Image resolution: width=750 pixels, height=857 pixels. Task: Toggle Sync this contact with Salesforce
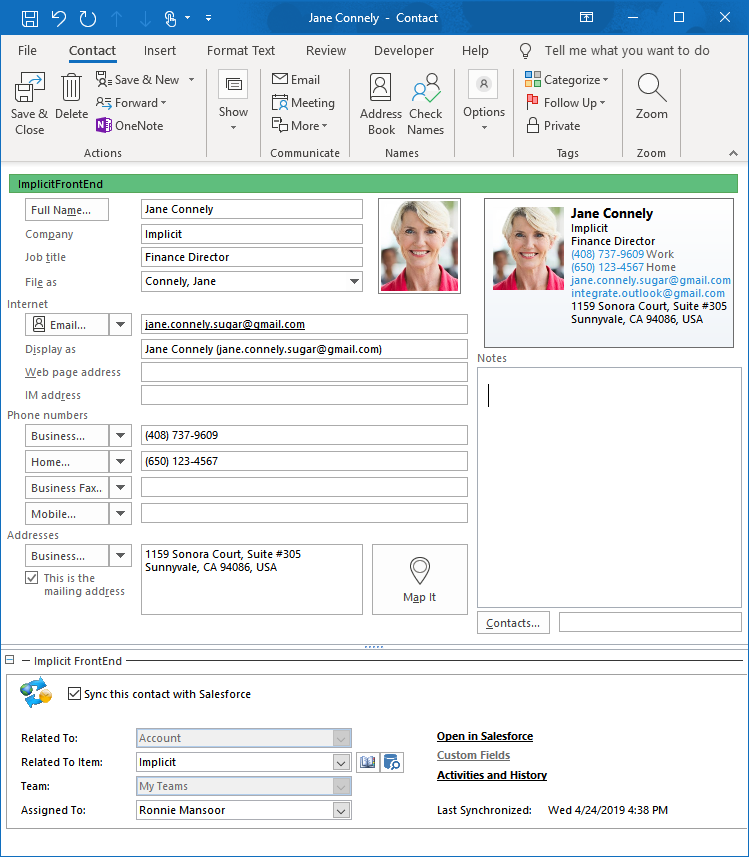(x=75, y=694)
